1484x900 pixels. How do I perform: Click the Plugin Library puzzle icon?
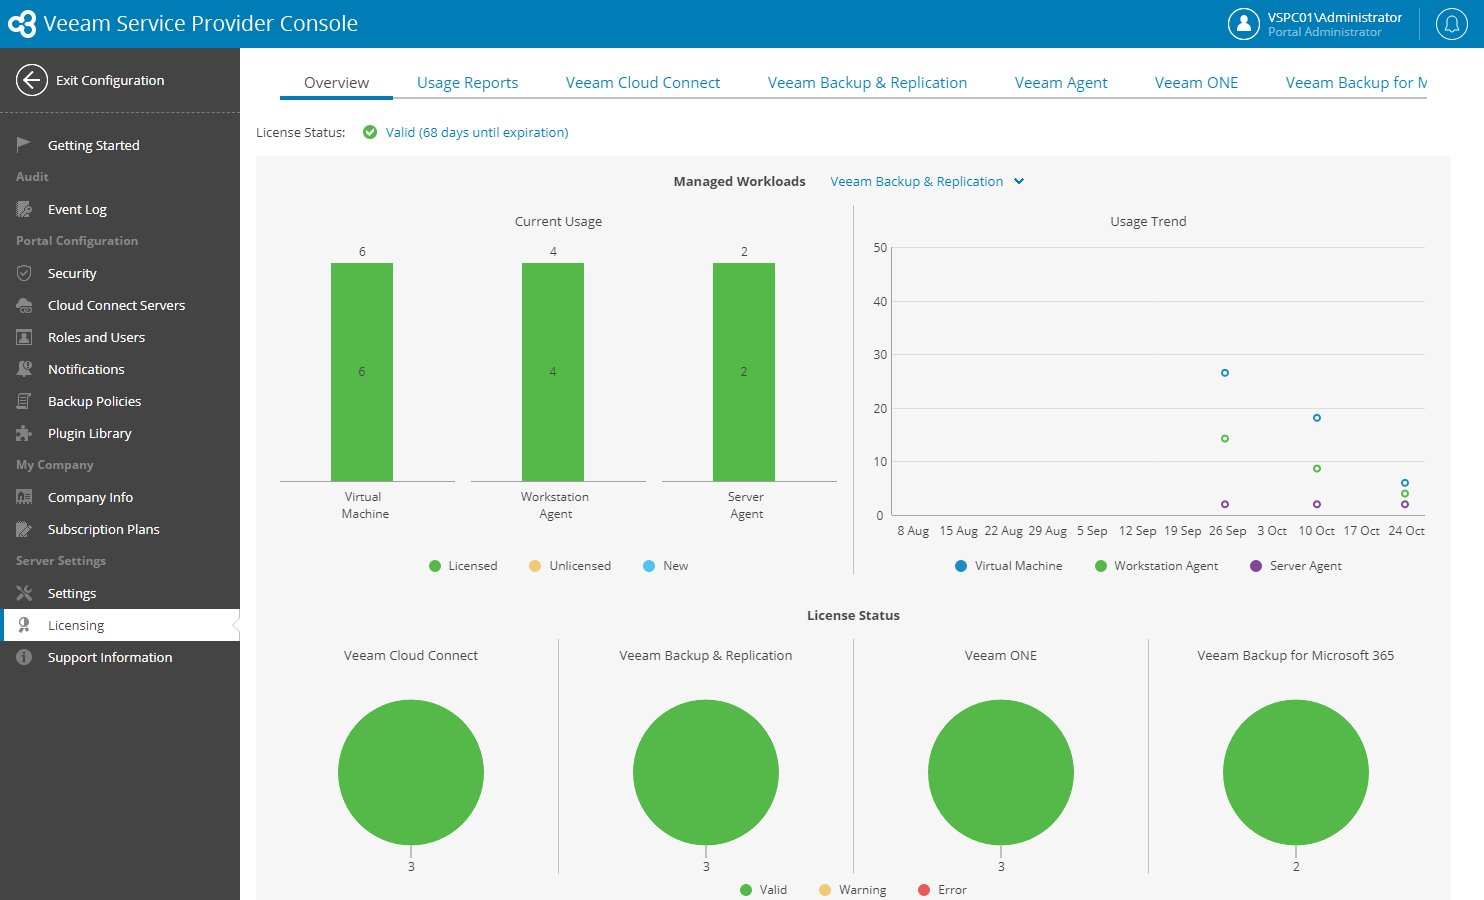[x=24, y=433]
